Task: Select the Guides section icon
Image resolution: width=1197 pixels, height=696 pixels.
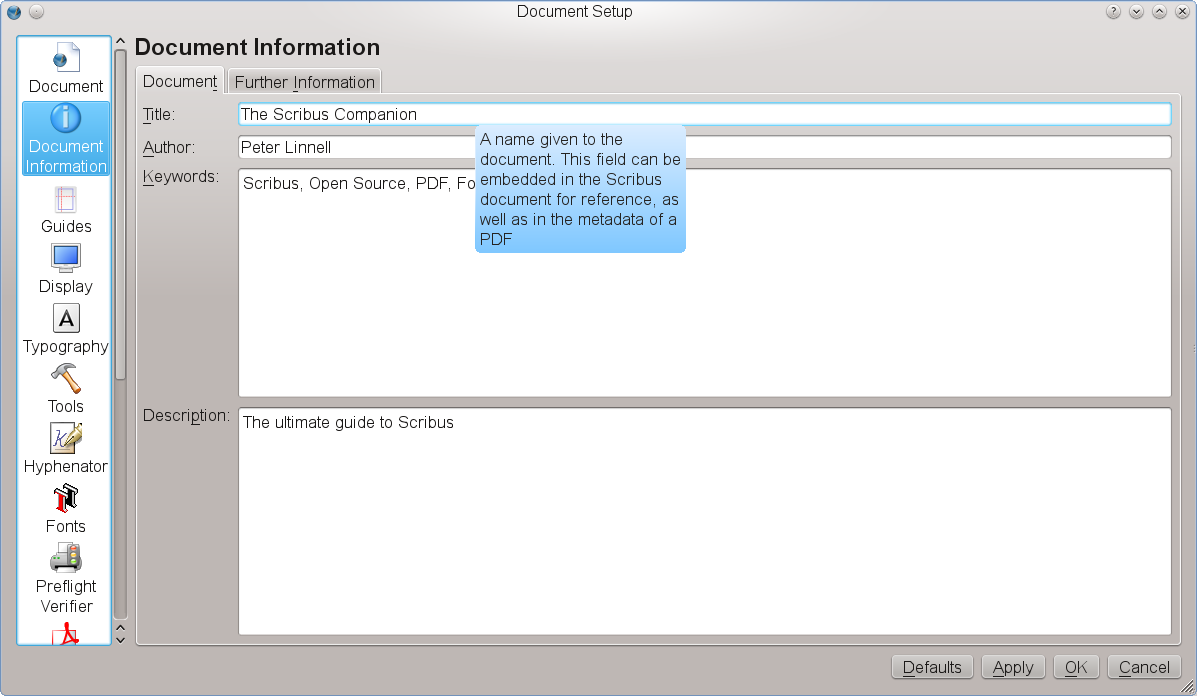Action: 66,209
